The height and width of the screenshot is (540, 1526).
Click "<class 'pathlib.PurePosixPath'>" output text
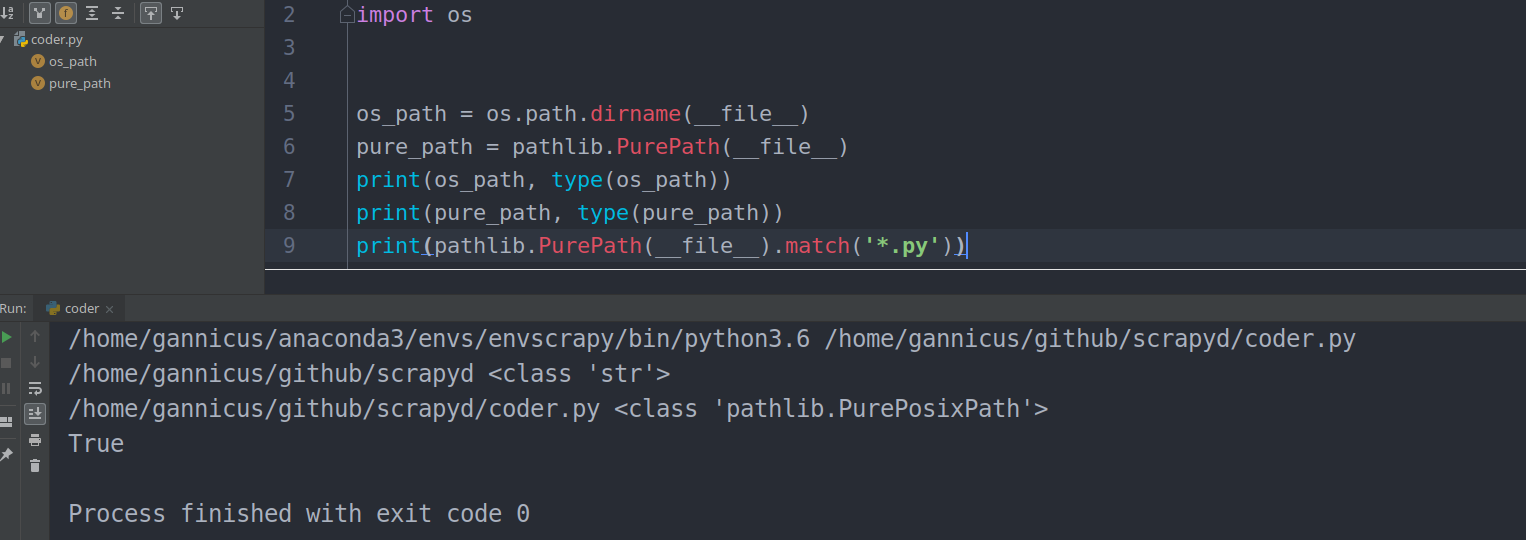831,409
